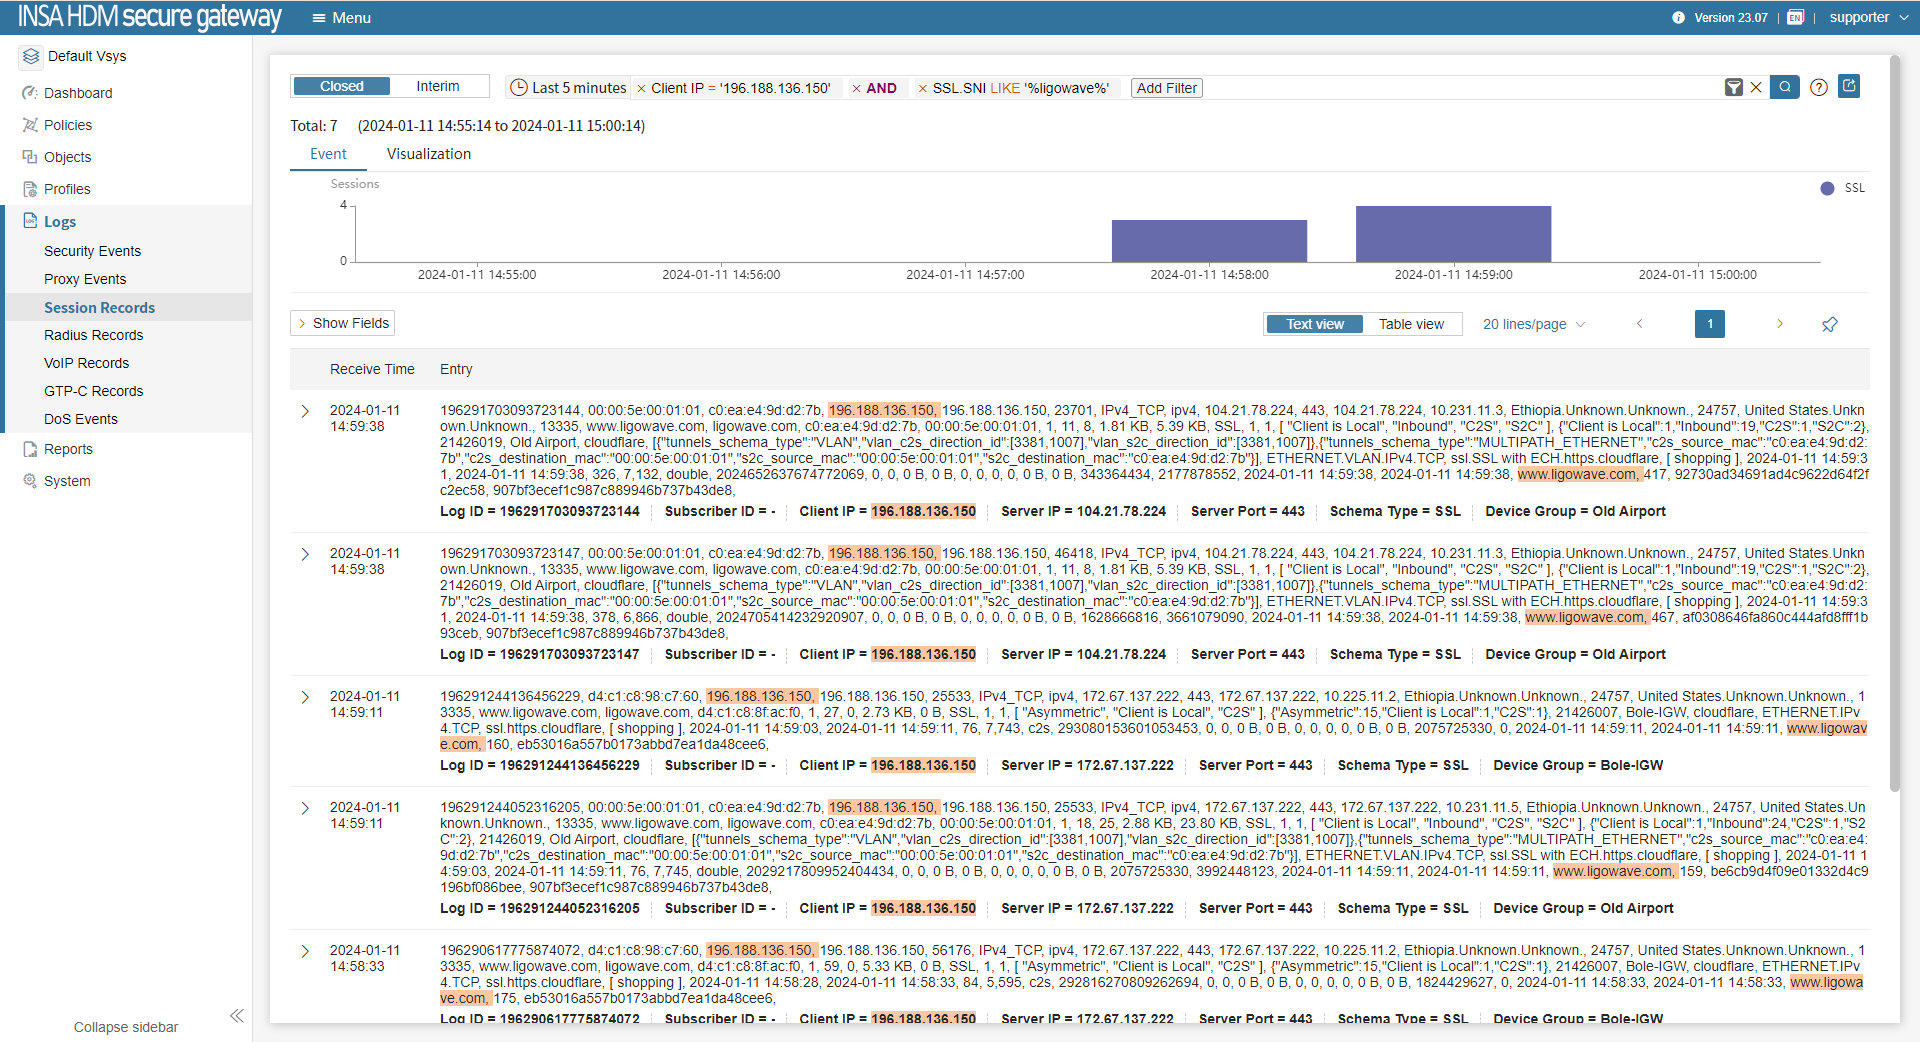The width and height of the screenshot is (1920, 1042).
Task: Switch to Interim session records
Action: pos(438,86)
